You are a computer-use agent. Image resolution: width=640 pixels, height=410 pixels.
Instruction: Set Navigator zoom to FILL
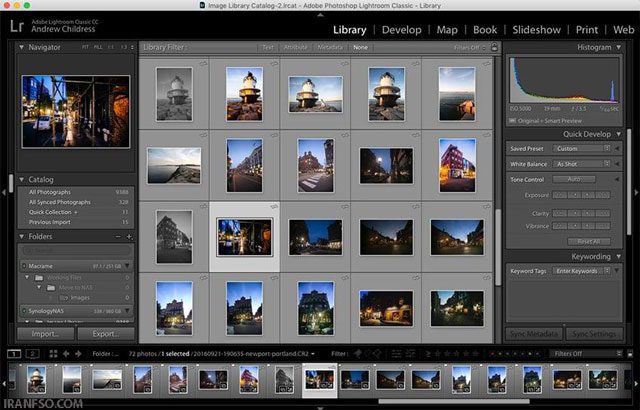coord(98,47)
